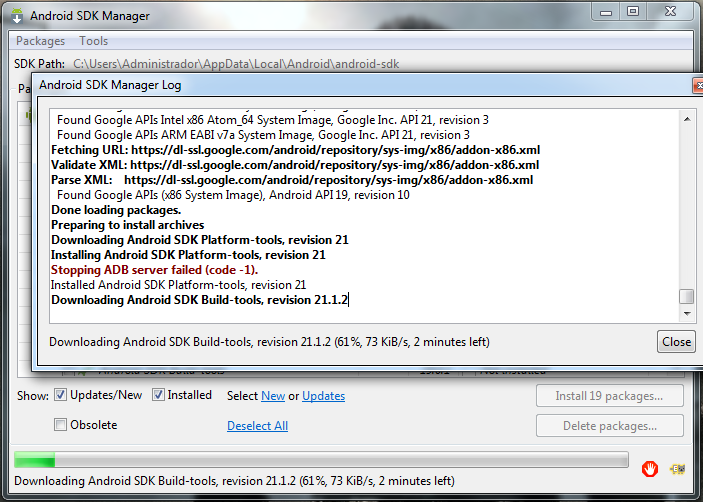Toggle the Installed checkbox
The image size is (703, 502).
pos(158,395)
